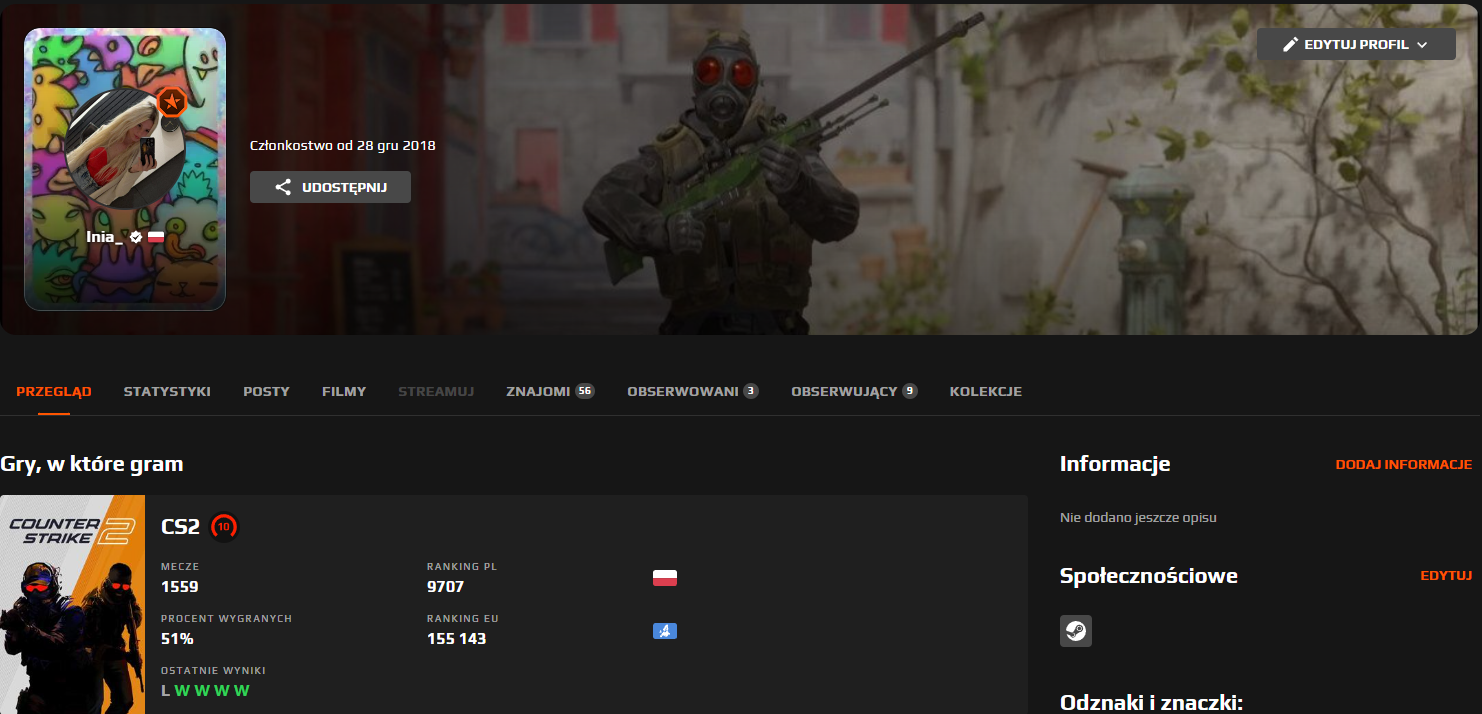The width and height of the screenshot is (1482, 714).
Task: Click the Nie dodano jeszcze opisu text
Action: (x=1138, y=517)
